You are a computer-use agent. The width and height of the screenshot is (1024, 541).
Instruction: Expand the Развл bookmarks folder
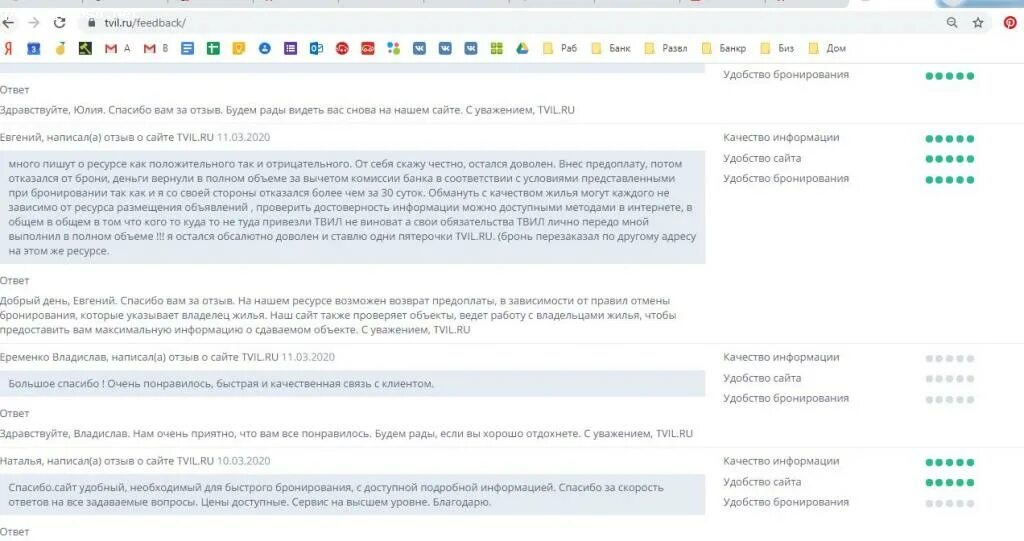coord(665,48)
